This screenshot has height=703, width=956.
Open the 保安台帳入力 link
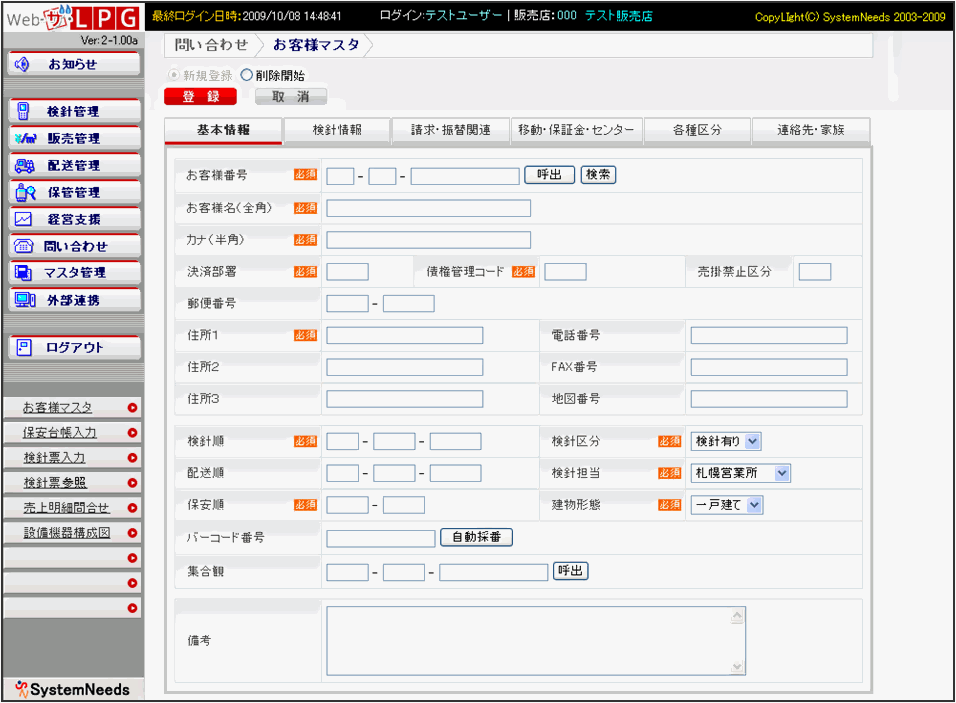point(60,432)
